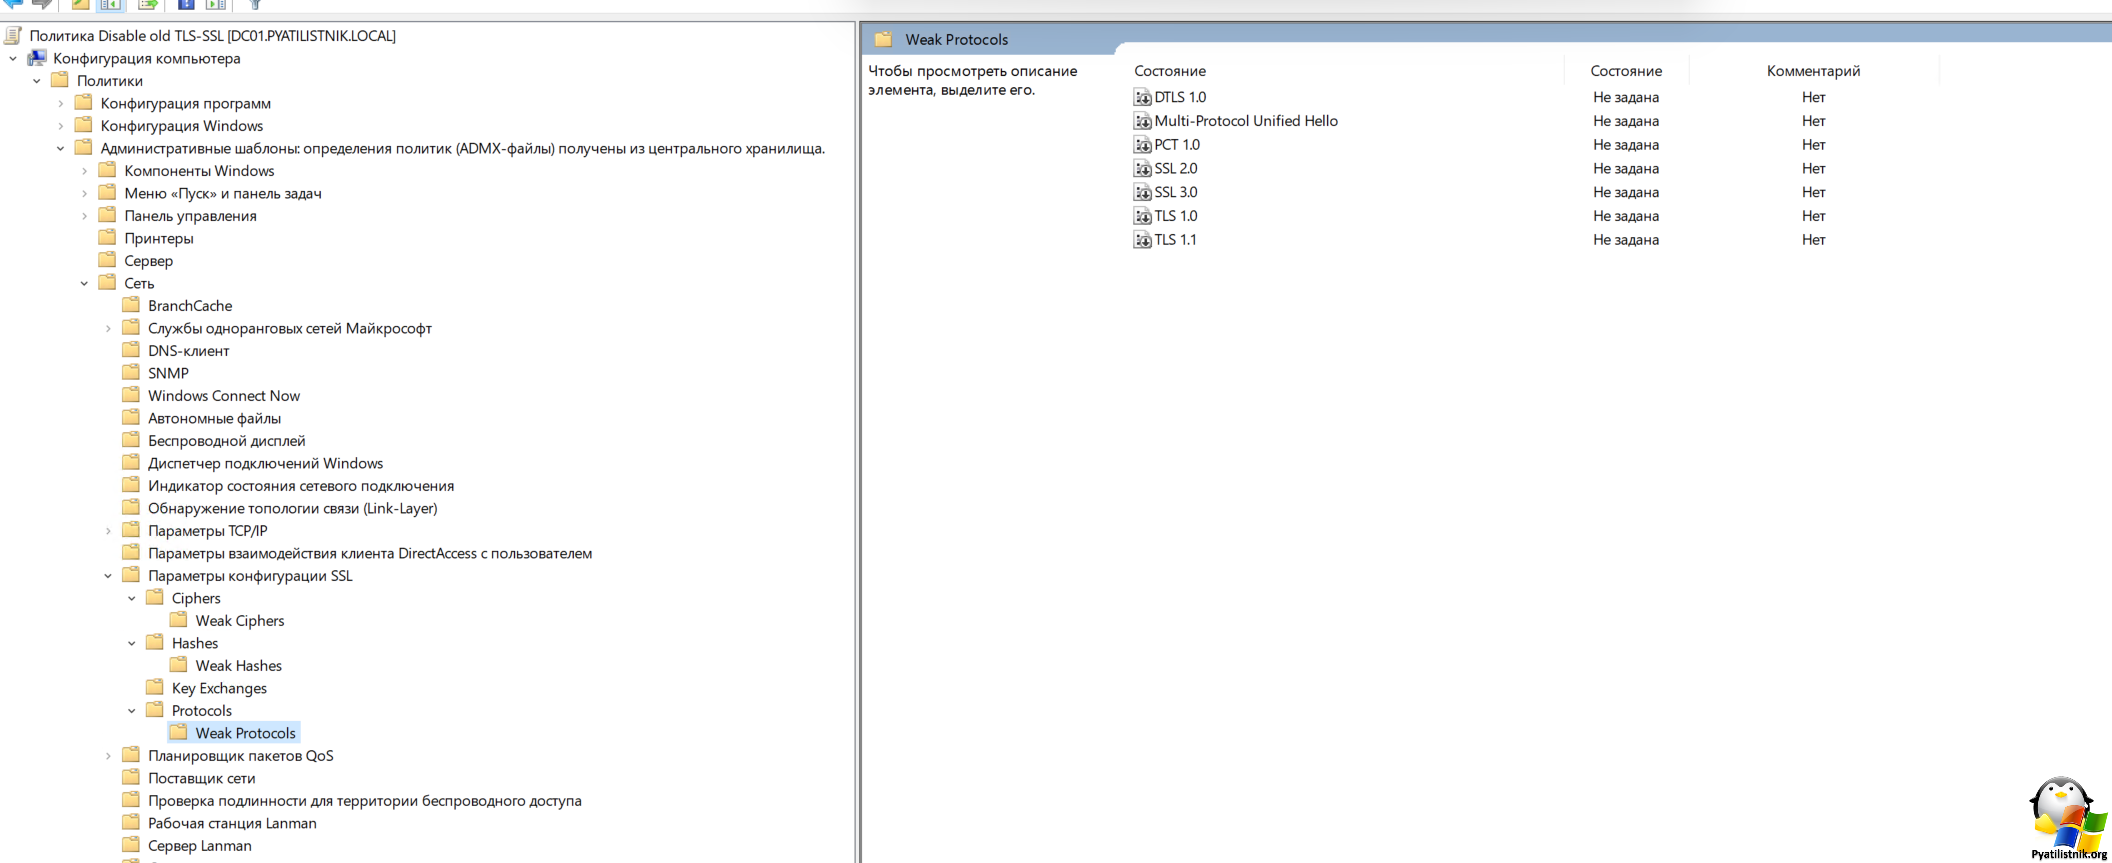Click the Show/Hide Console Tree toolbar icon
The image size is (2112, 863).
(110, 5)
